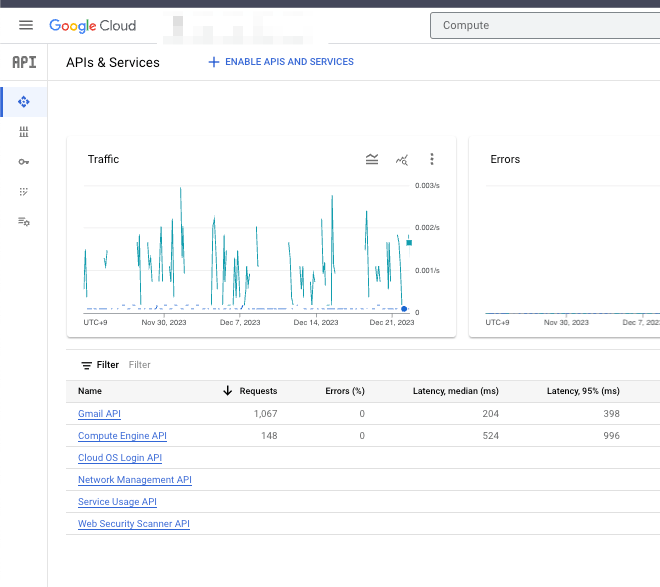Click the Traffic chart title

click(x=103, y=159)
